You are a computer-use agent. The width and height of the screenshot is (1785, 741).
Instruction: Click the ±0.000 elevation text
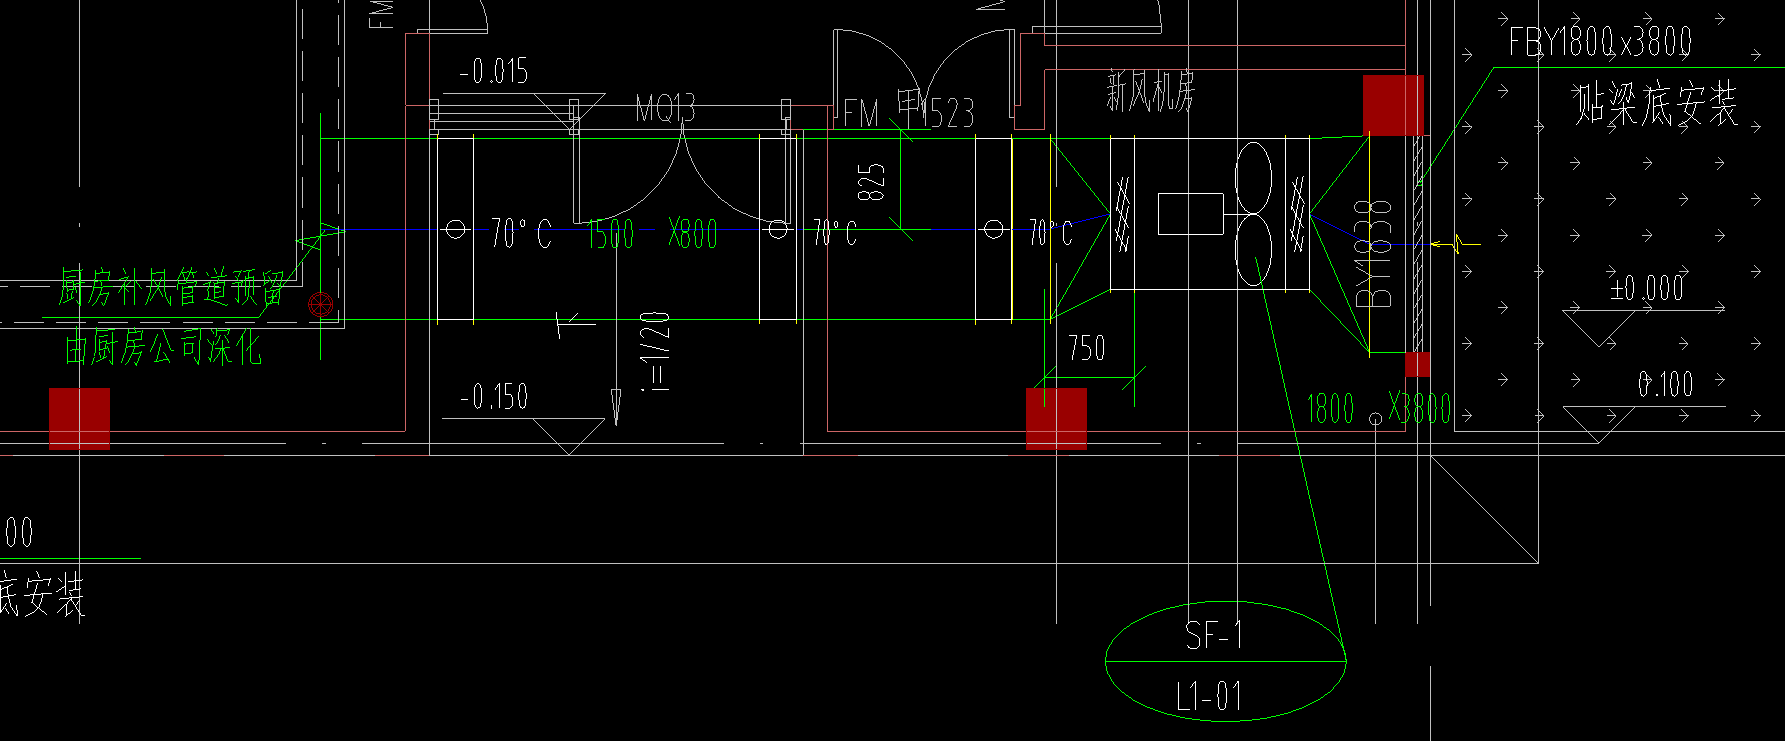tap(1648, 288)
